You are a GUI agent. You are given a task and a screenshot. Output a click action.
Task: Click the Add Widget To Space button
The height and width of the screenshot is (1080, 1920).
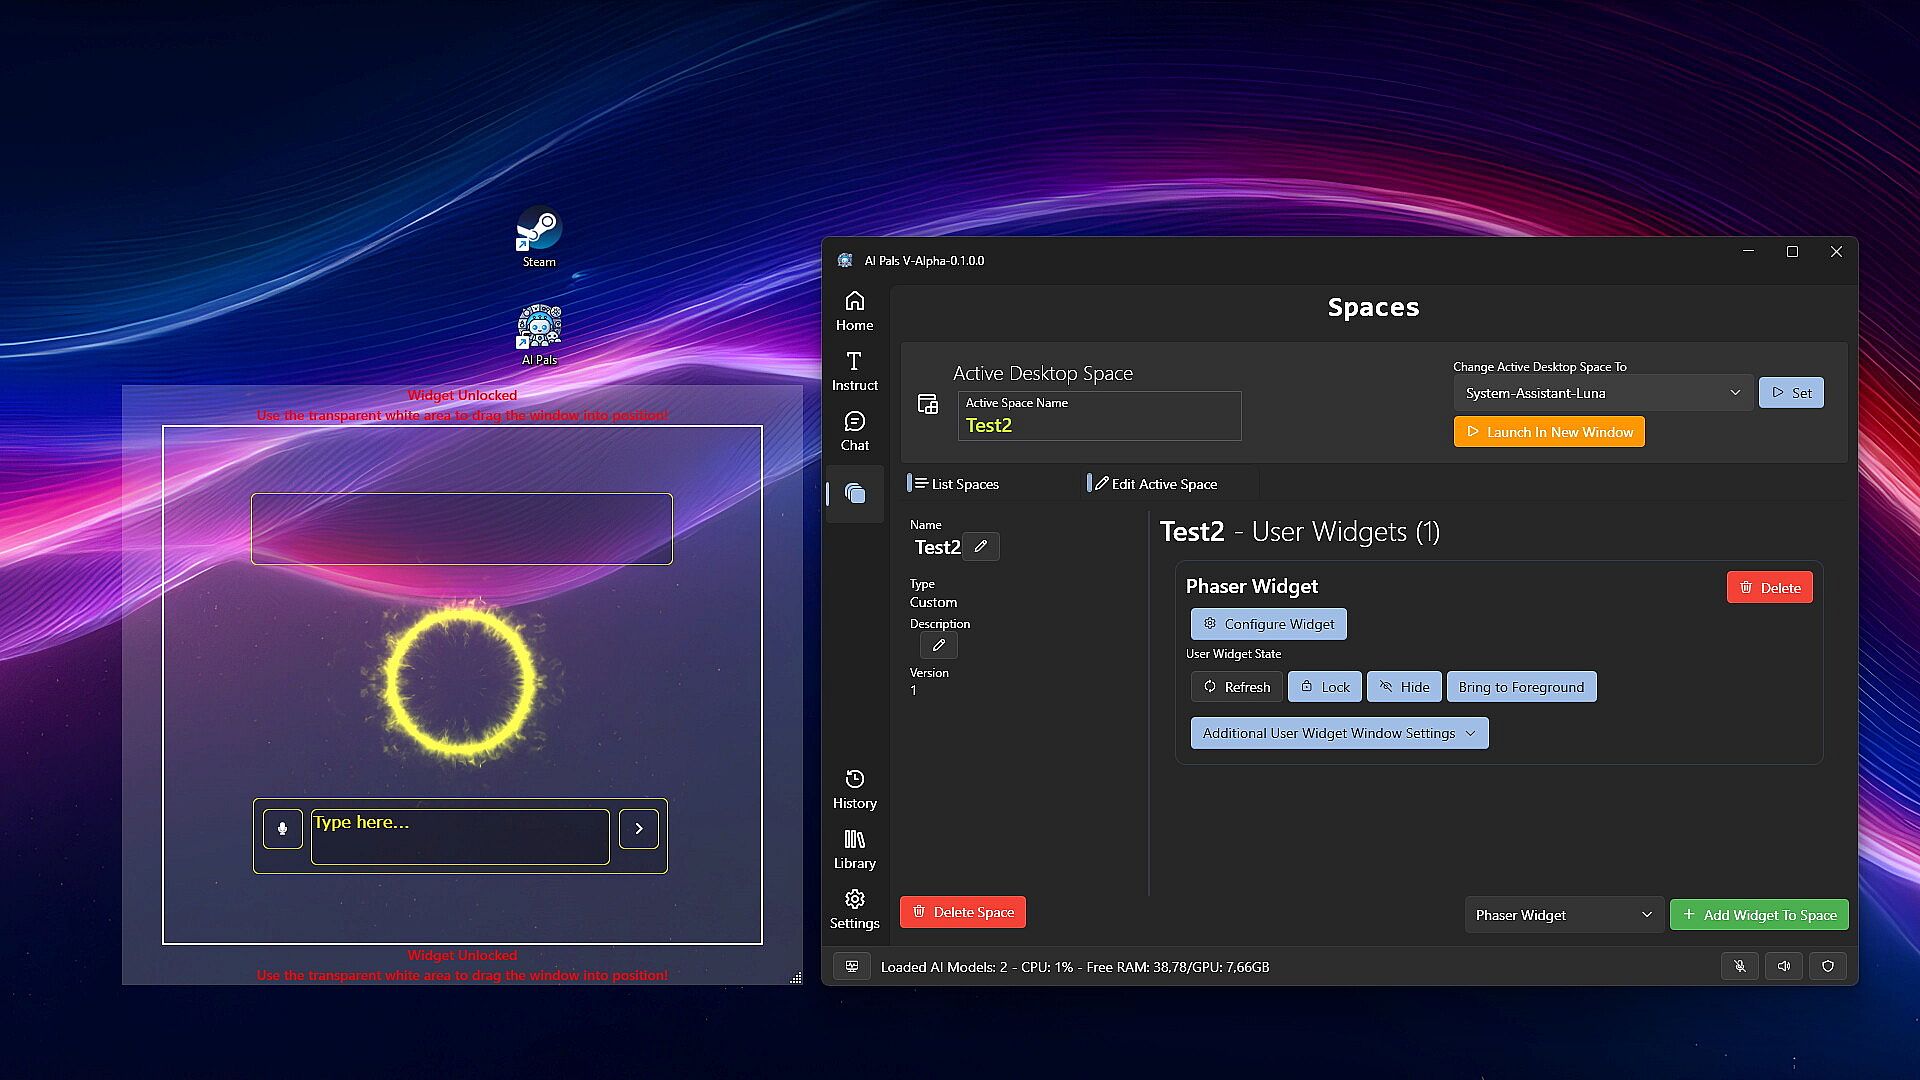[1759, 915]
